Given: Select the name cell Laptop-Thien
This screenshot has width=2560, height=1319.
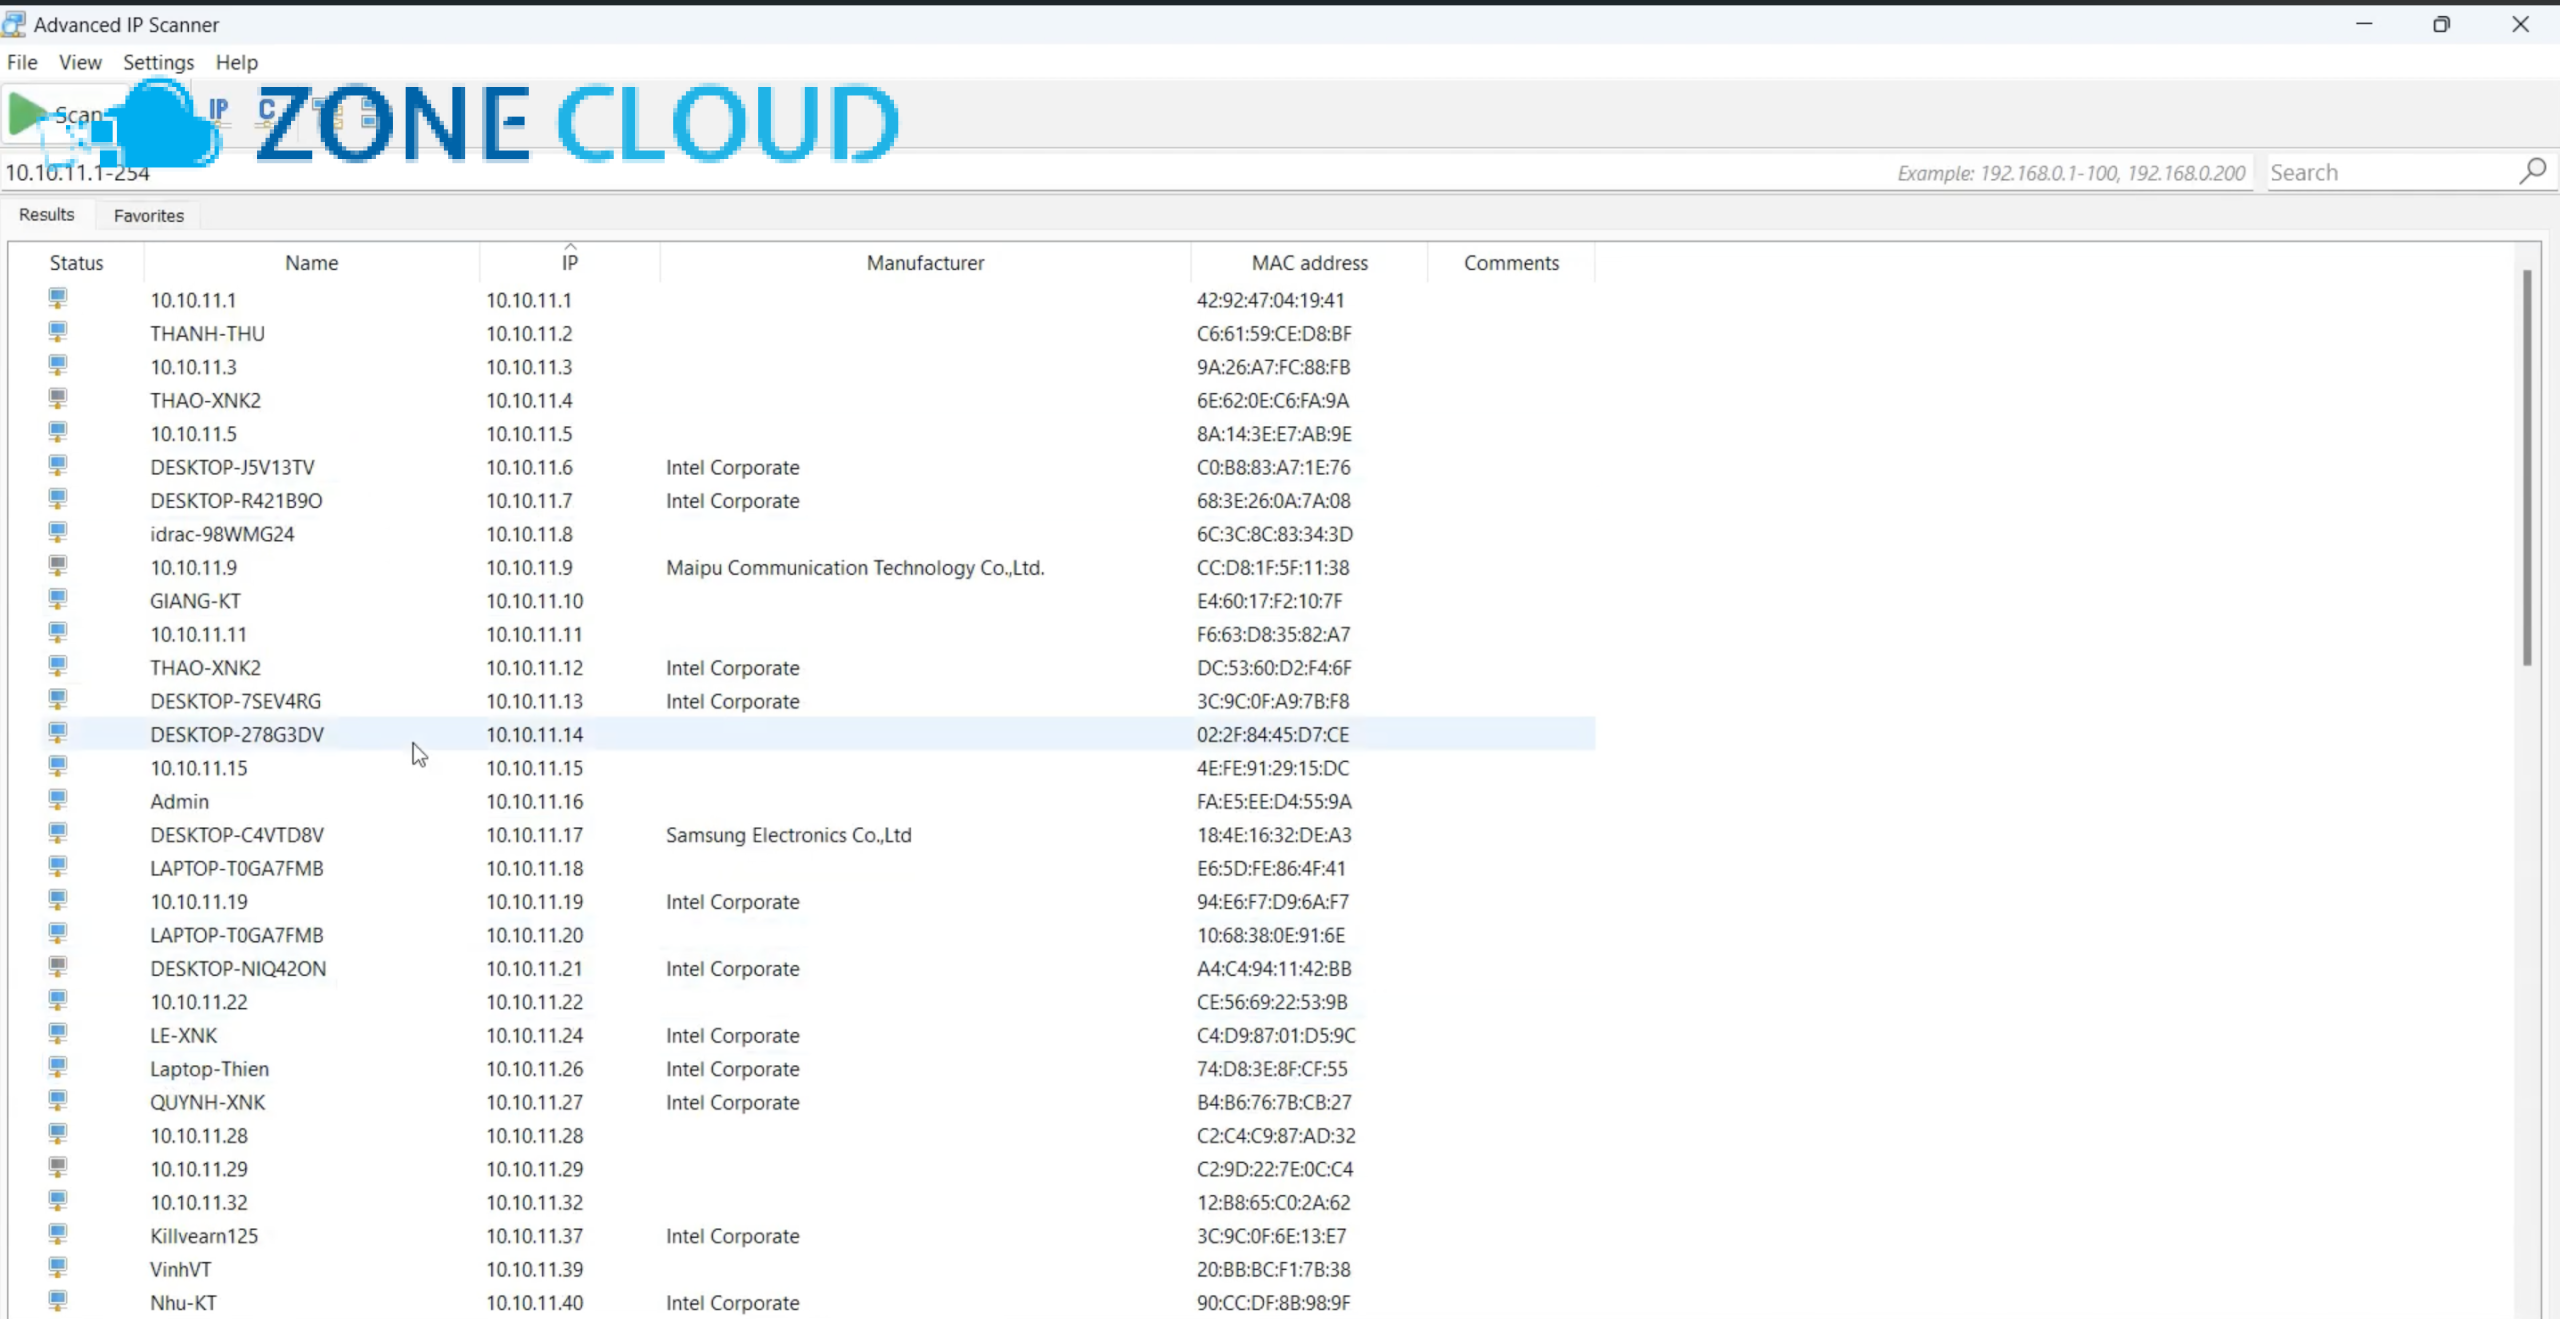Looking at the screenshot, I should click(209, 1069).
